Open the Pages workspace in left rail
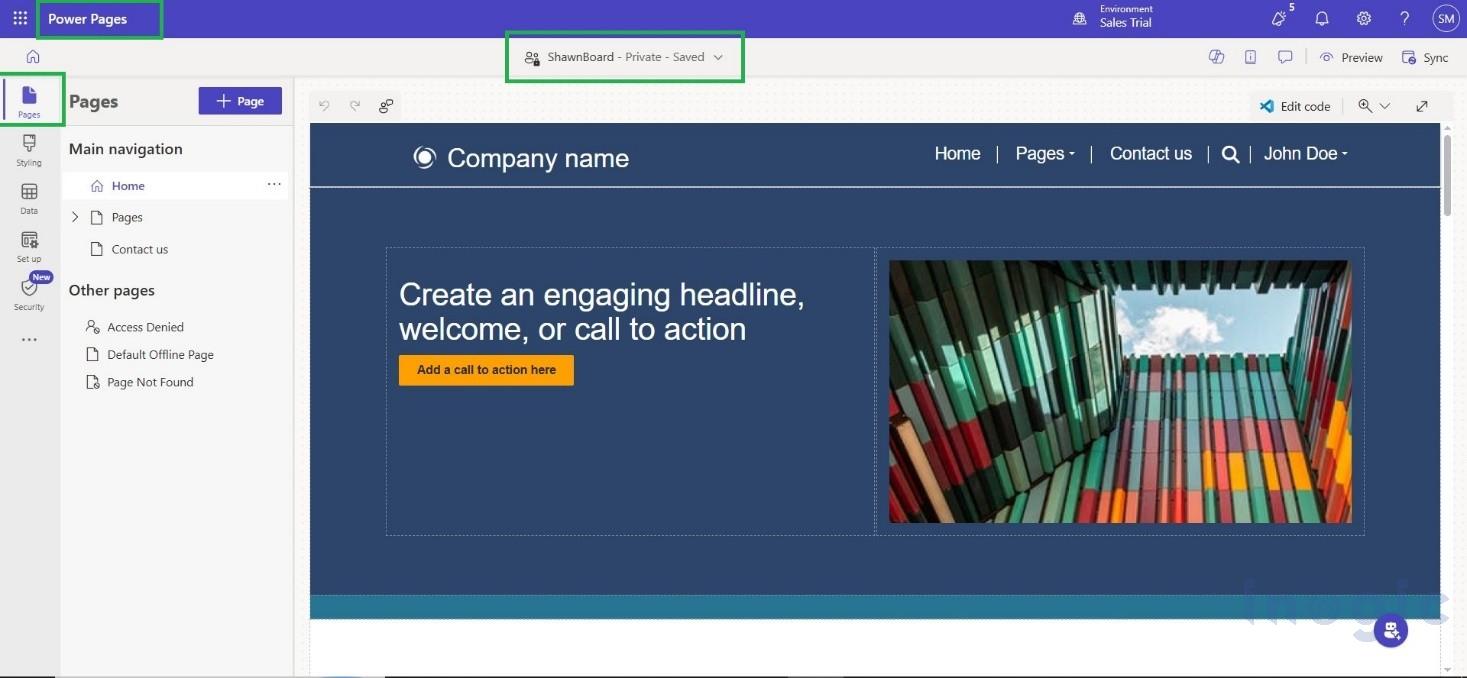Screen dimensions: 1467x678 click(29, 101)
